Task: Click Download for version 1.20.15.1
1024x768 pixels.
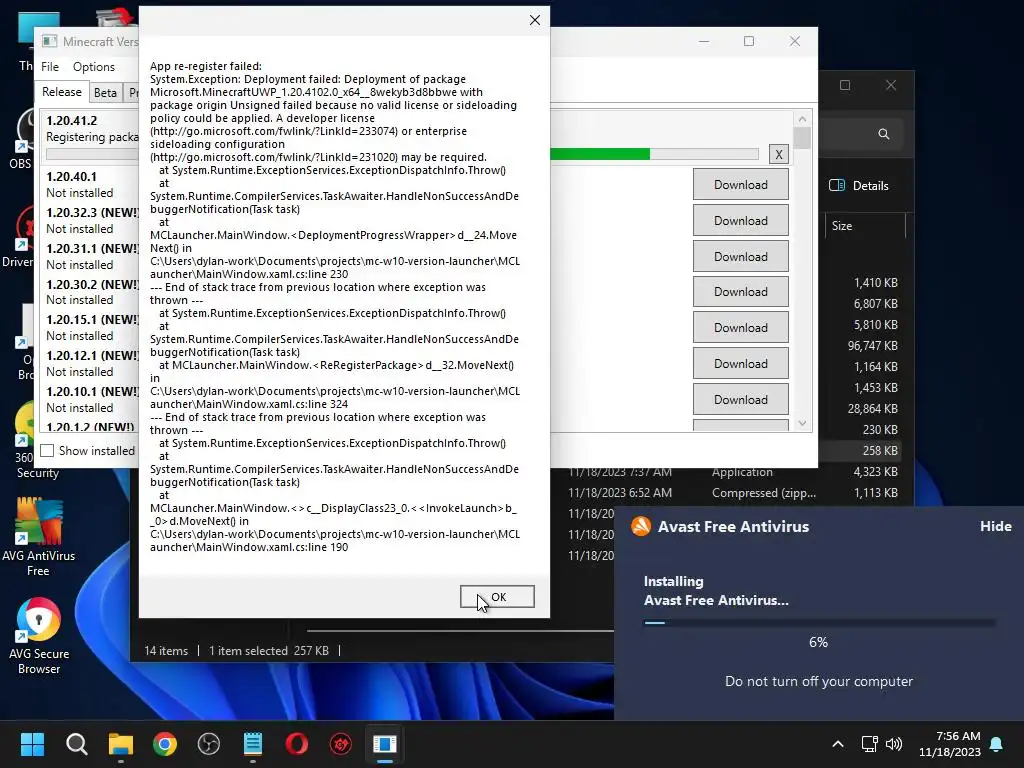Action: point(741,328)
